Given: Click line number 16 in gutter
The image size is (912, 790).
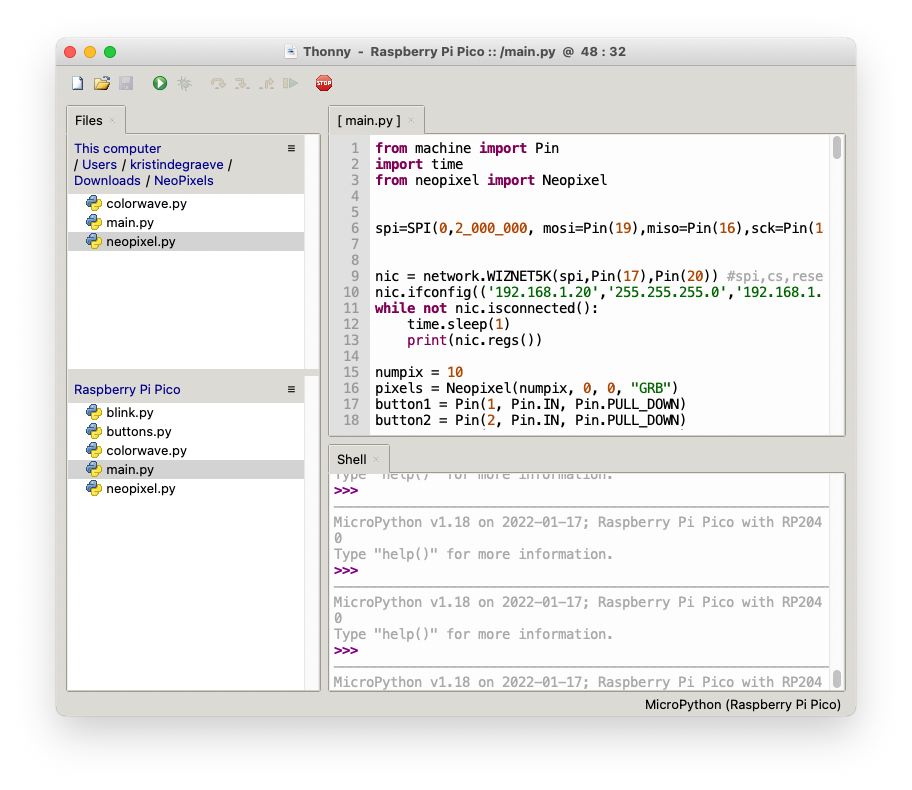Looking at the screenshot, I should click(x=351, y=388).
